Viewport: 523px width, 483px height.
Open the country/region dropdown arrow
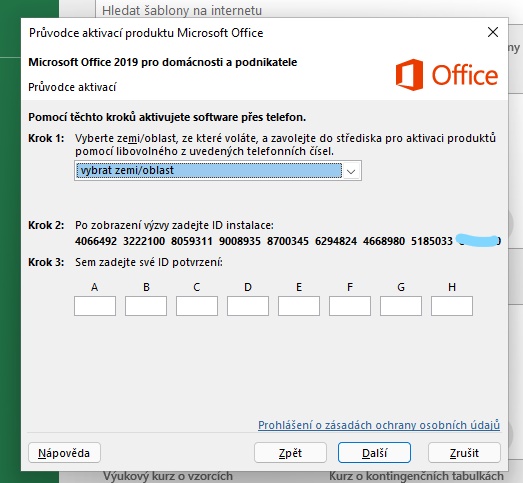coord(351,171)
